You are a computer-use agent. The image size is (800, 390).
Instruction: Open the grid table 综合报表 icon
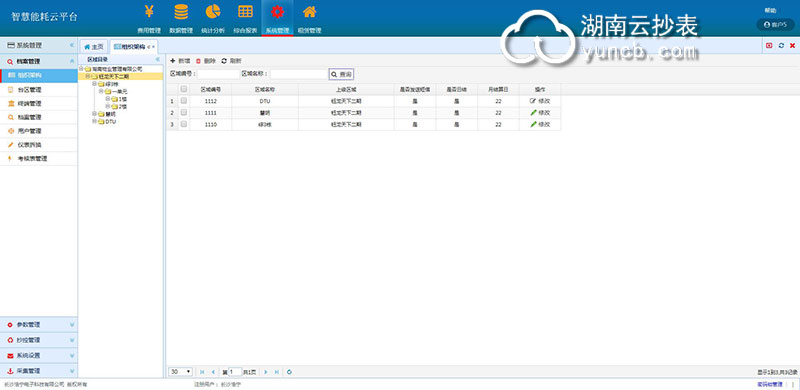245,11
